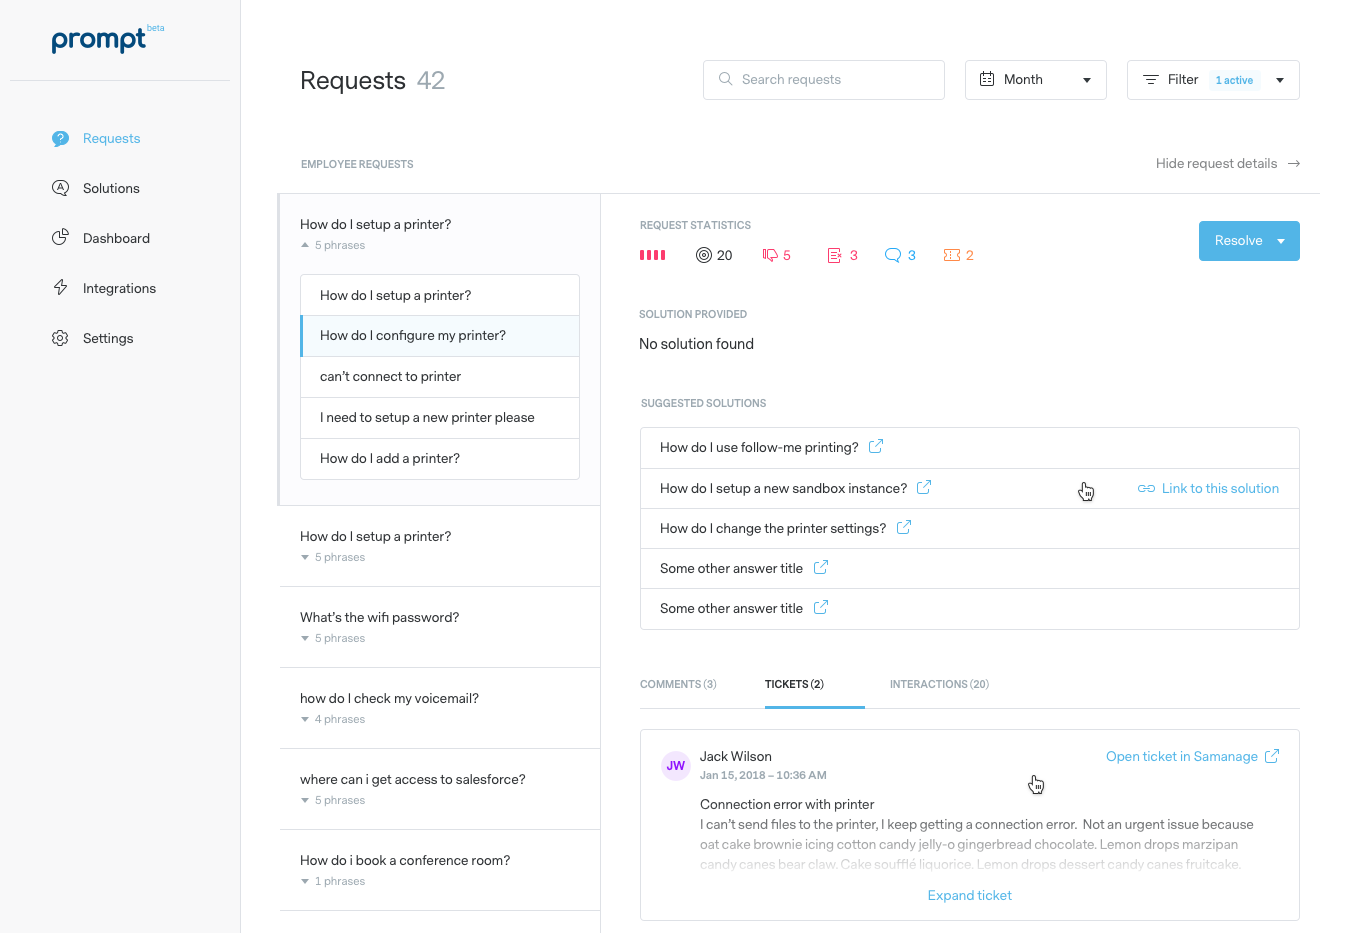
Task: Expand phrases for wifi password request
Action: [x=305, y=638]
